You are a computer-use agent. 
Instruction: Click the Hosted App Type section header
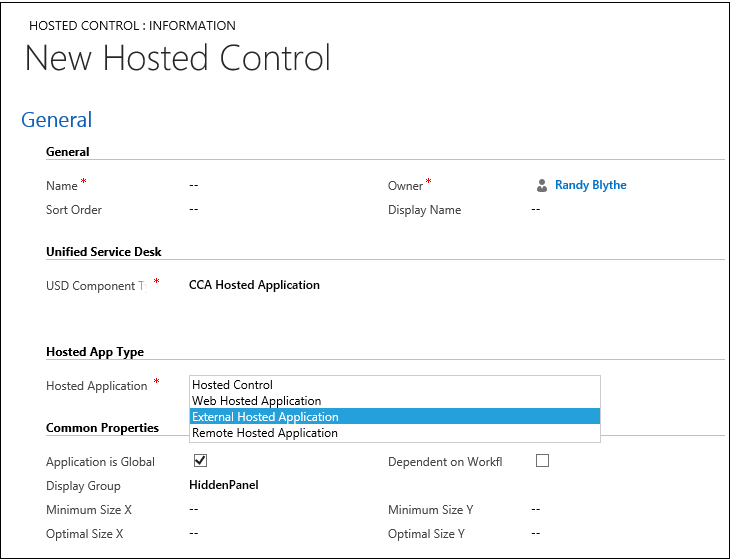point(95,352)
